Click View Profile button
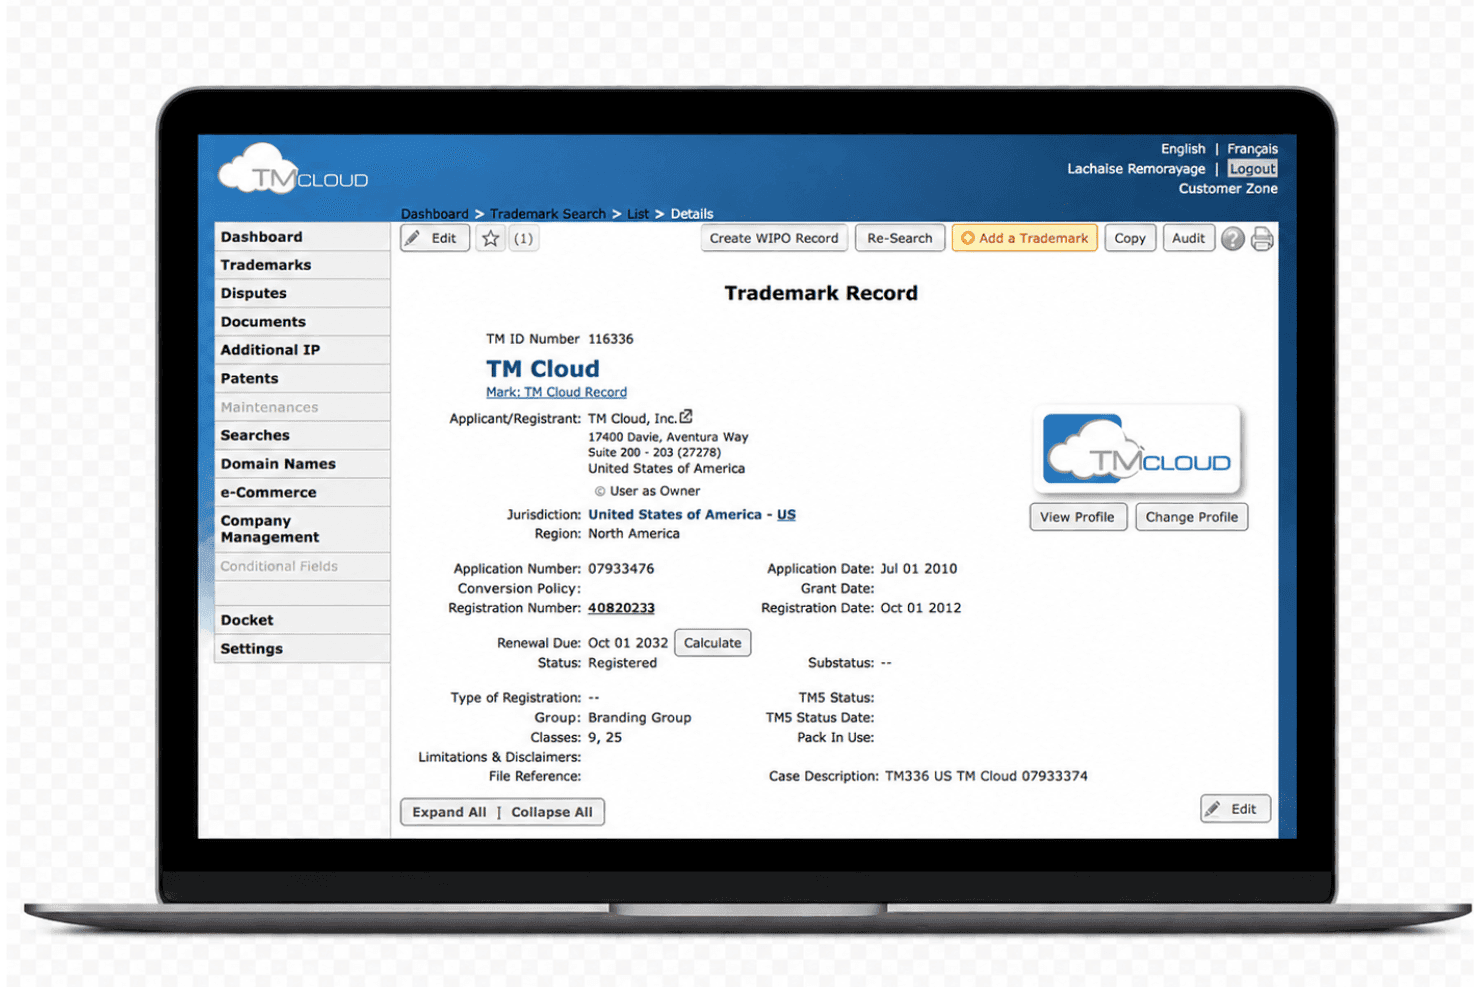The image size is (1480, 987). click(1078, 517)
